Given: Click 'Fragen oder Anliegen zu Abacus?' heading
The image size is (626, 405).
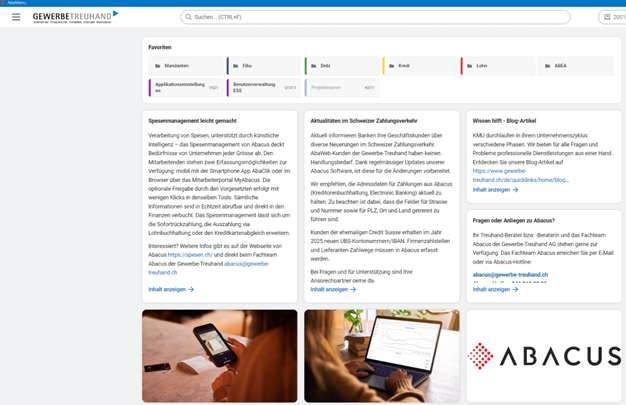Looking at the screenshot, I should (513, 220).
